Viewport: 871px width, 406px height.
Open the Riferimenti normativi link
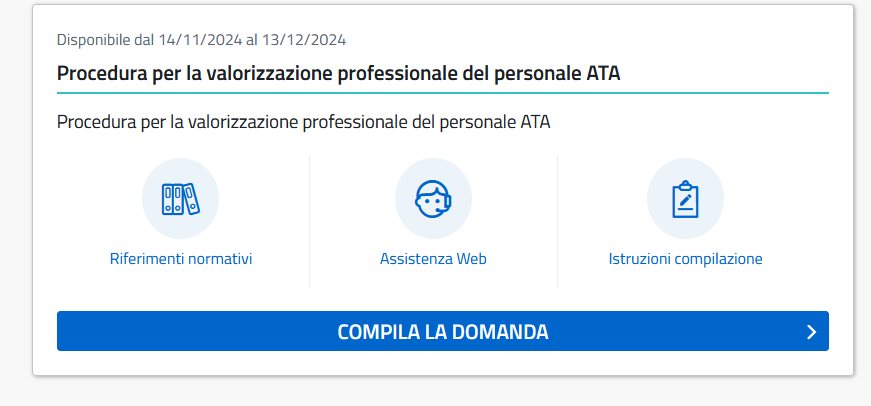click(x=181, y=259)
